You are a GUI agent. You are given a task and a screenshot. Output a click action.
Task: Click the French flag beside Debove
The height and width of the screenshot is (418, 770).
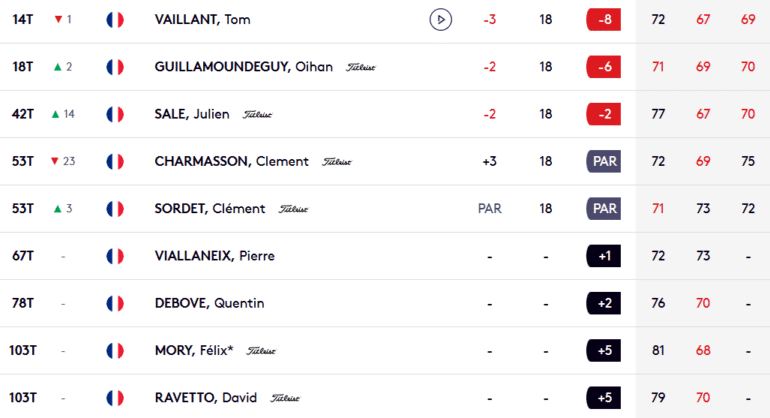114,303
